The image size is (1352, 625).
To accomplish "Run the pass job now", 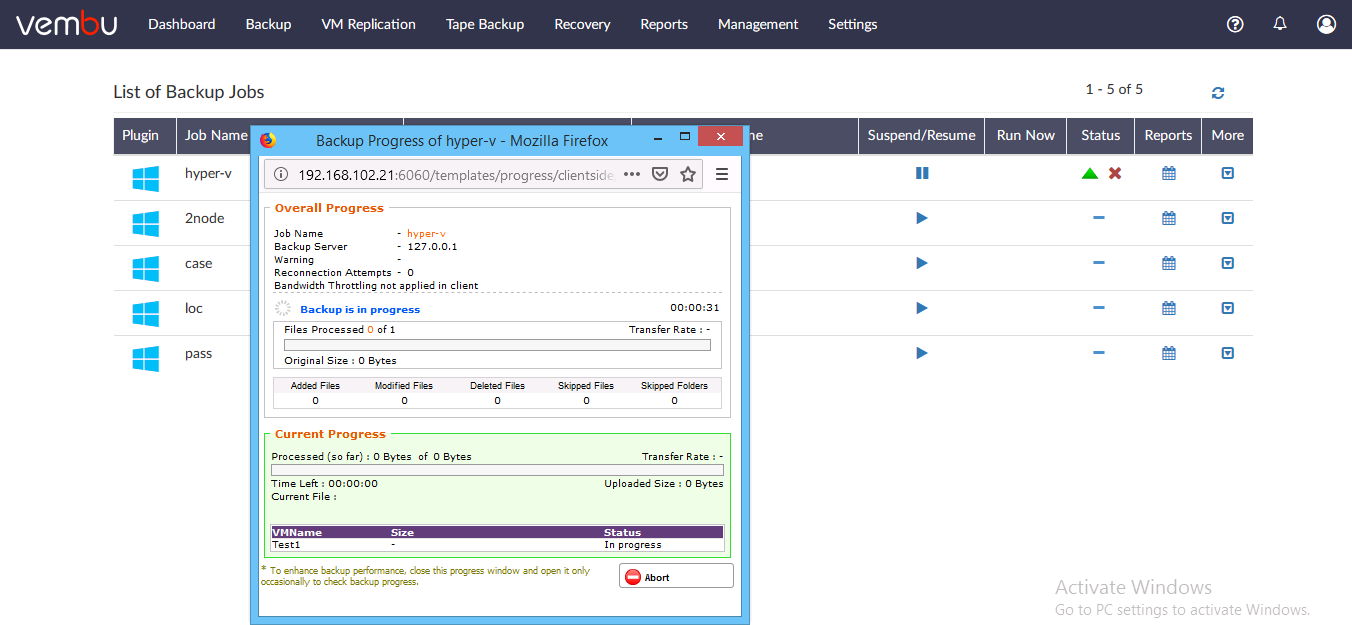I will pos(922,353).
